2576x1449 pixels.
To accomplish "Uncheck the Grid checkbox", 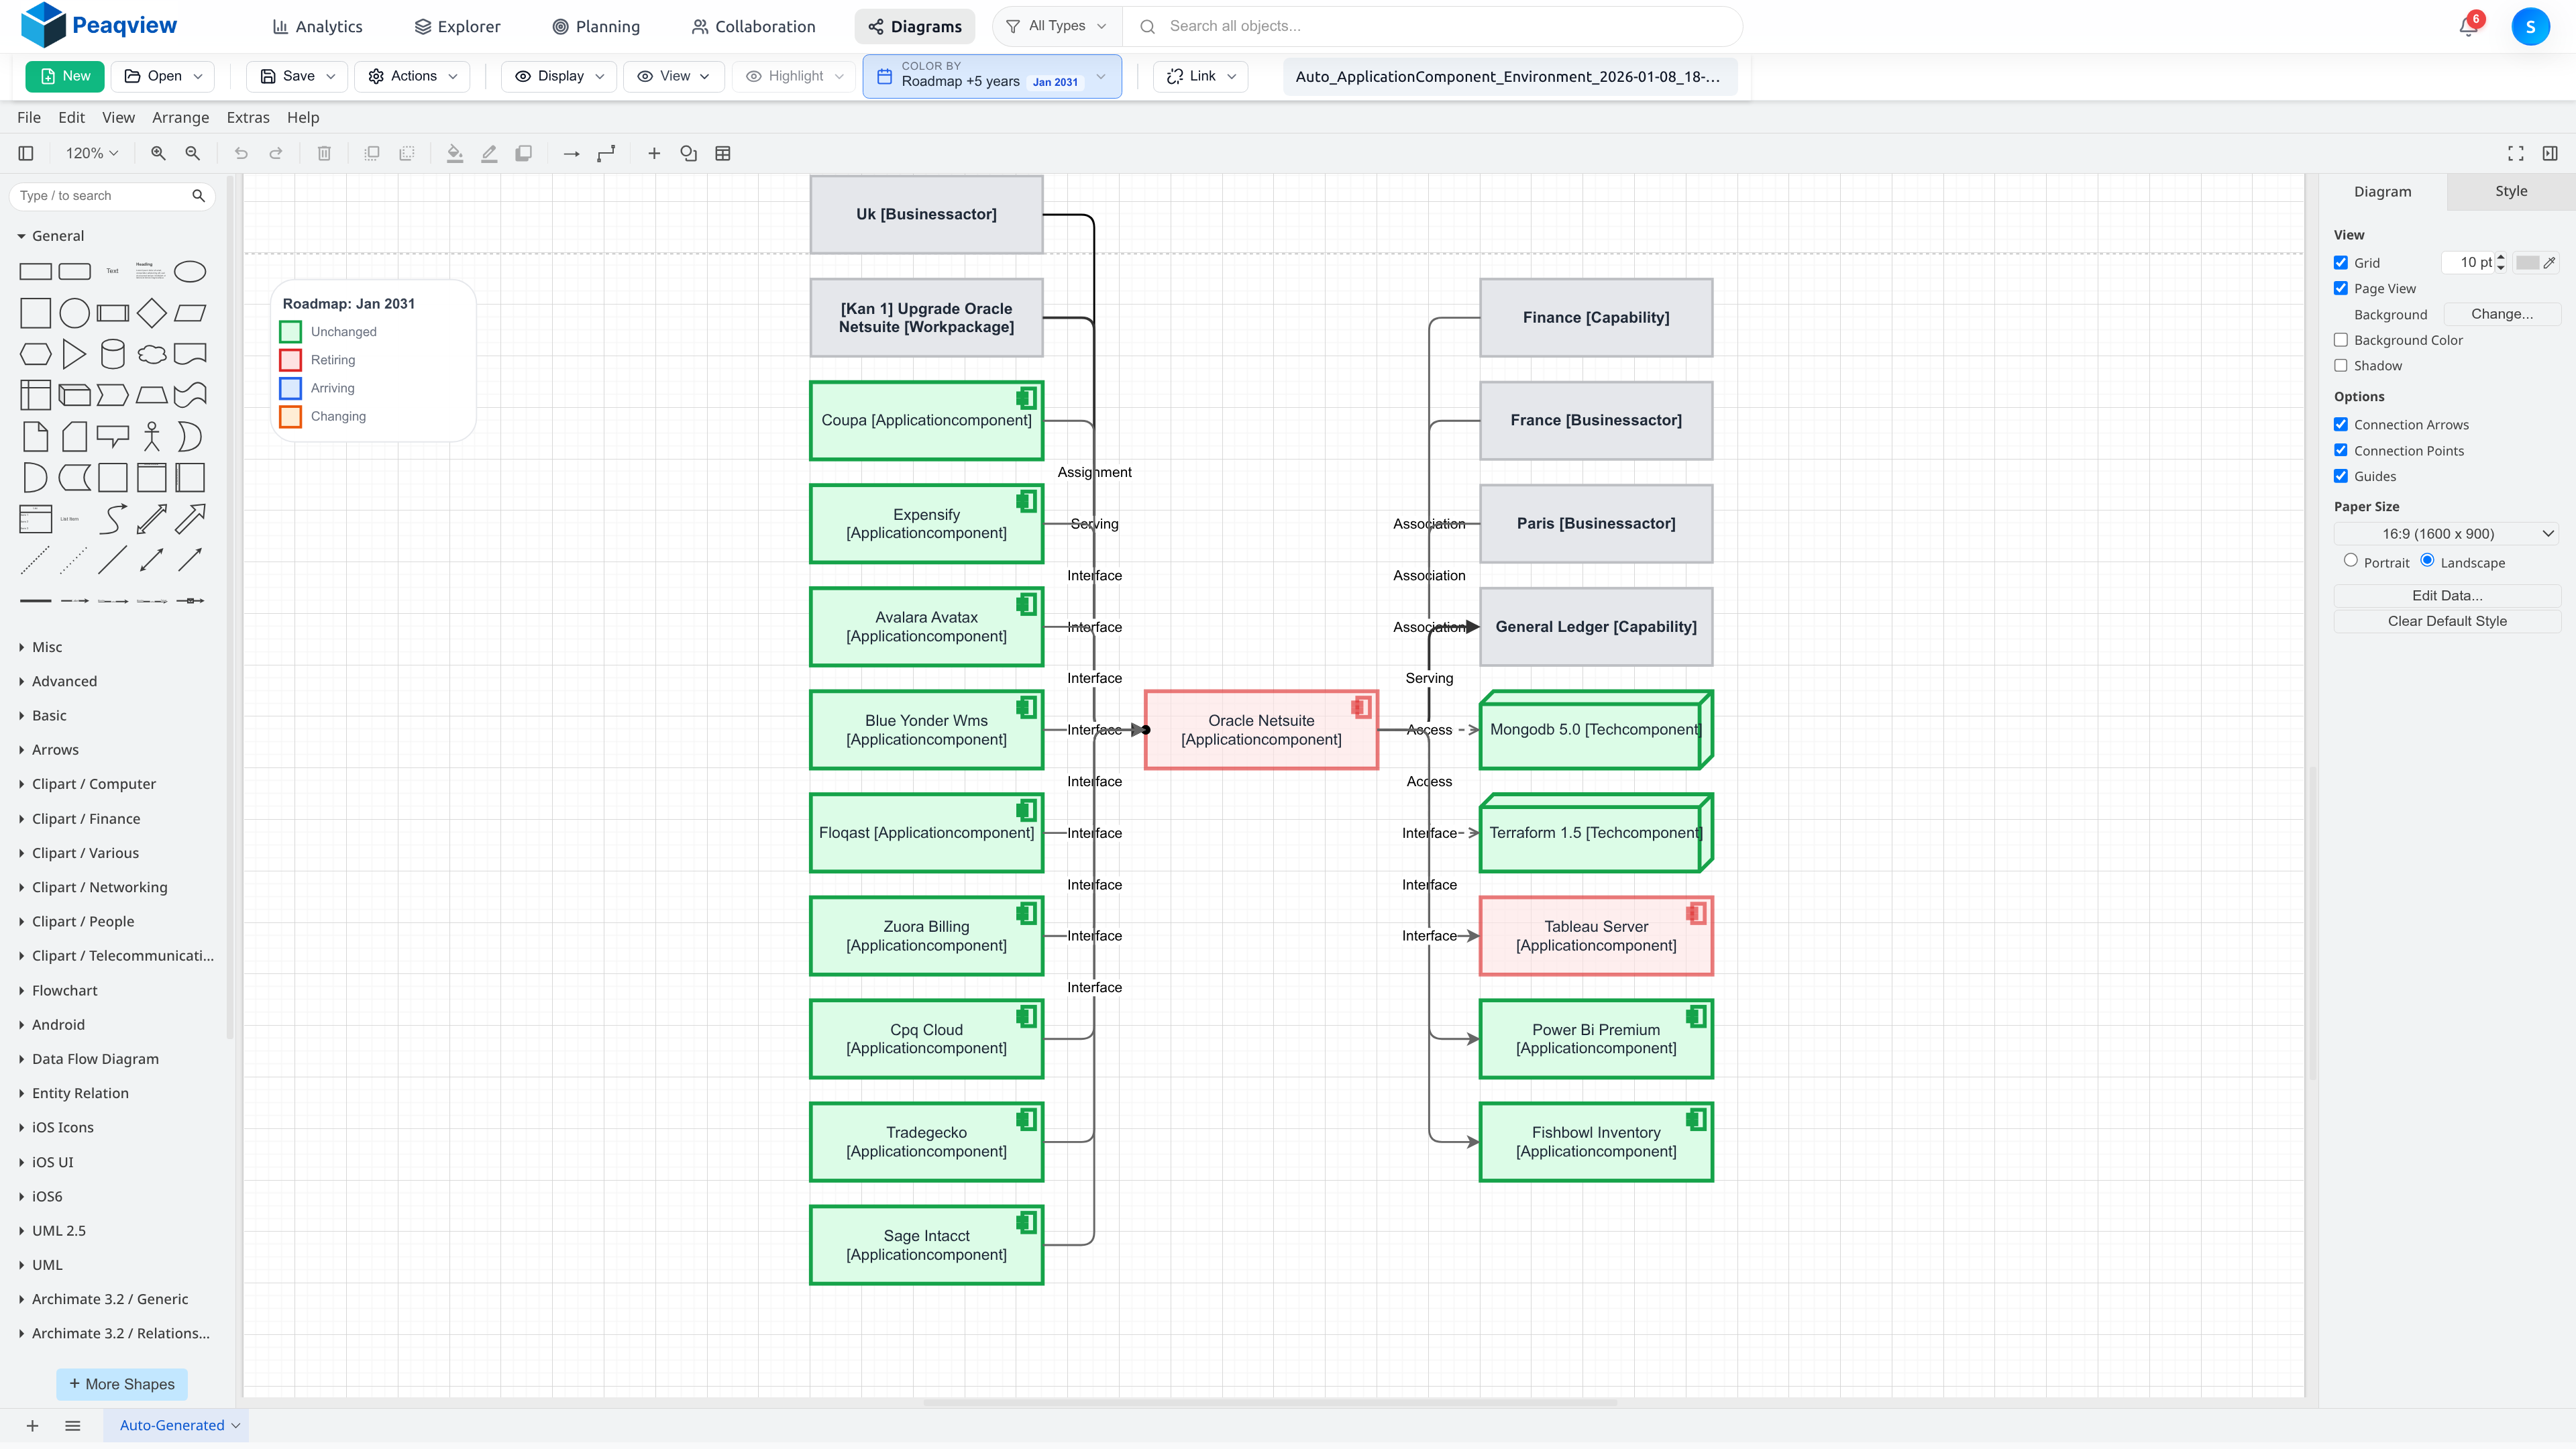I will tap(2341, 263).
